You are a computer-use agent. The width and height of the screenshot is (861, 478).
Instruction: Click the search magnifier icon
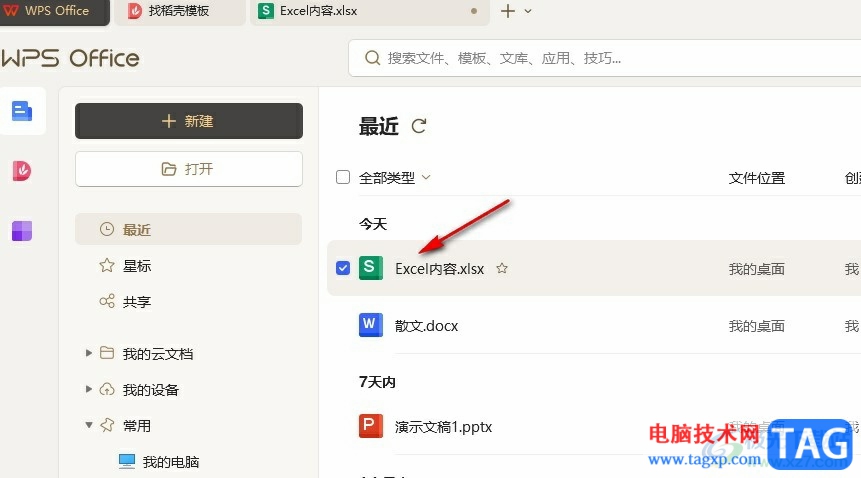[x=372, y=58]
